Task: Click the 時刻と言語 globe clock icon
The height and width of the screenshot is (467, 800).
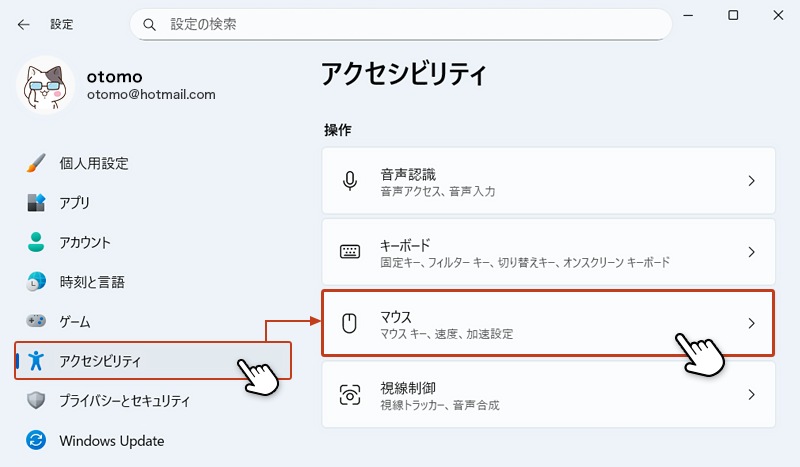Action: coord(36,282)
